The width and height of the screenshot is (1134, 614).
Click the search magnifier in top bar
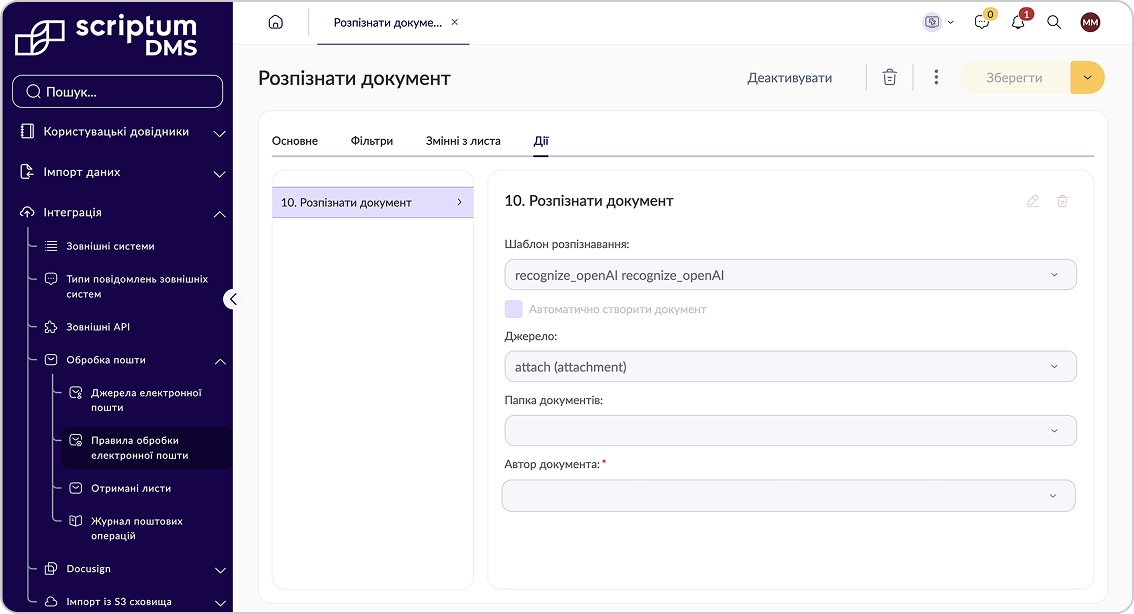(x=1054, y=22)
